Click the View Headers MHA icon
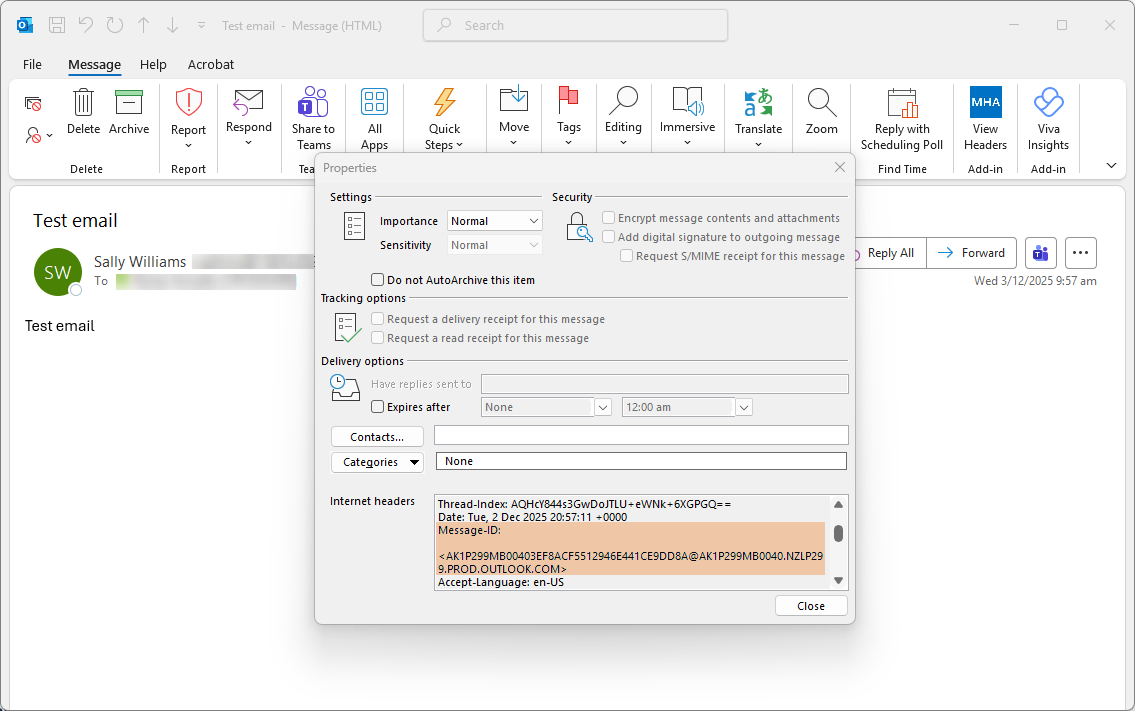This screenshot has width=1135, height=711. click(985, 102)
